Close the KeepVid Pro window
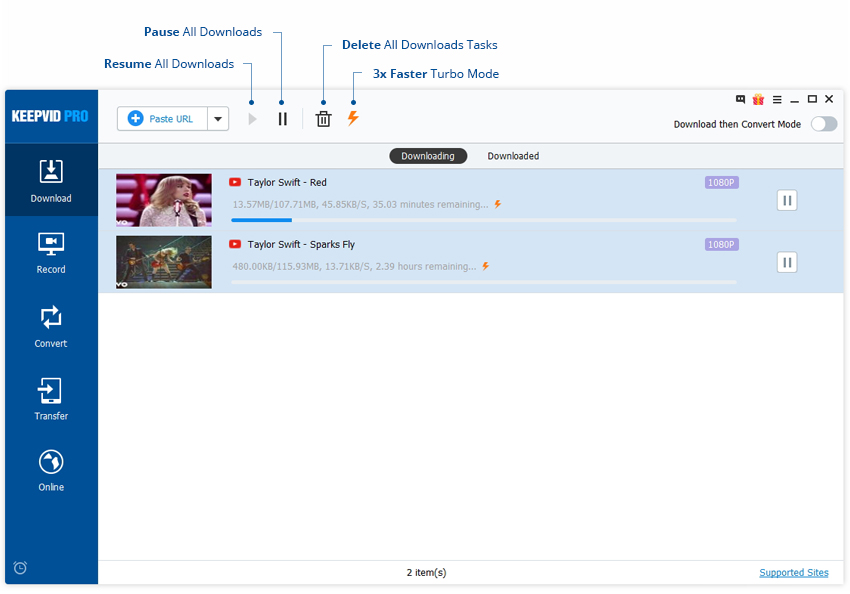 pos(829,99)
